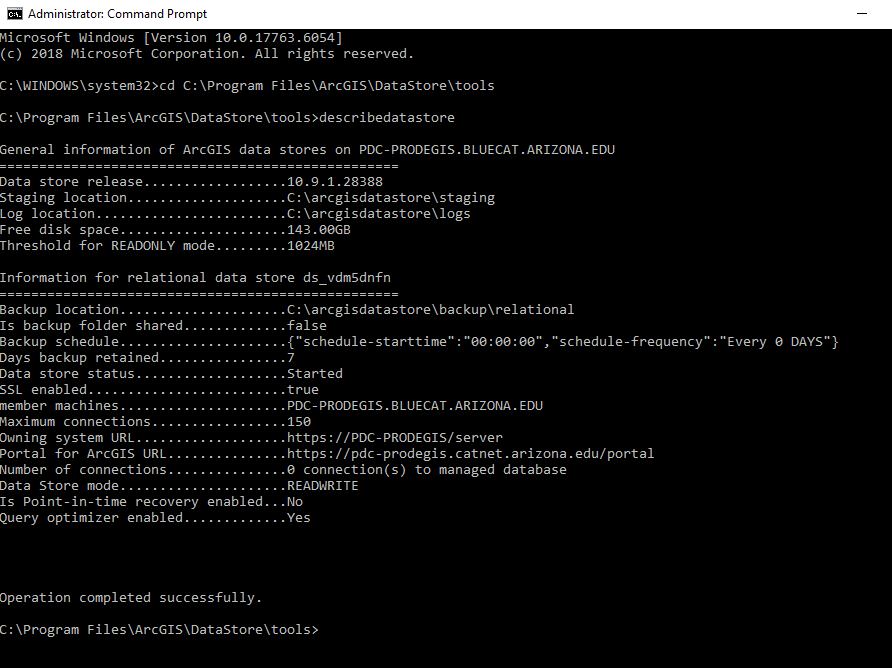Image resolution: width=892 pixels, height=668 pixels.
Task: Click the Maximum connections value 150
Action: tap(298, 422)
